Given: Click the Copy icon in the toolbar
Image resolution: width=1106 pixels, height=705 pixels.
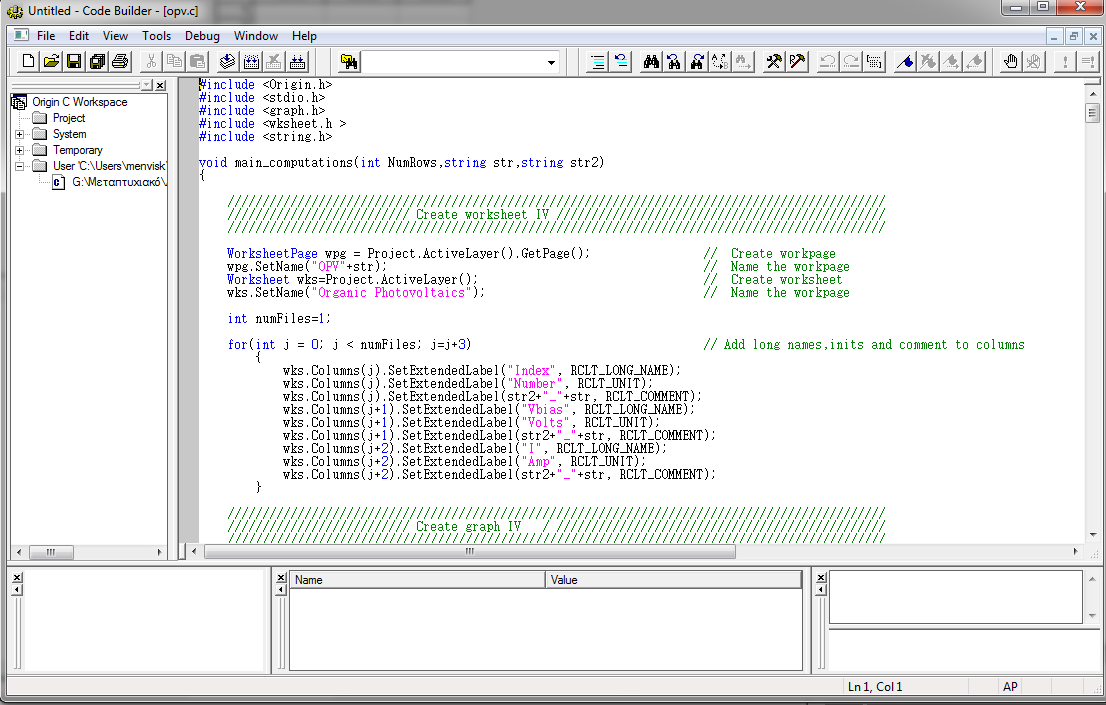Looking at the screenshot, I should pos(174,61).
